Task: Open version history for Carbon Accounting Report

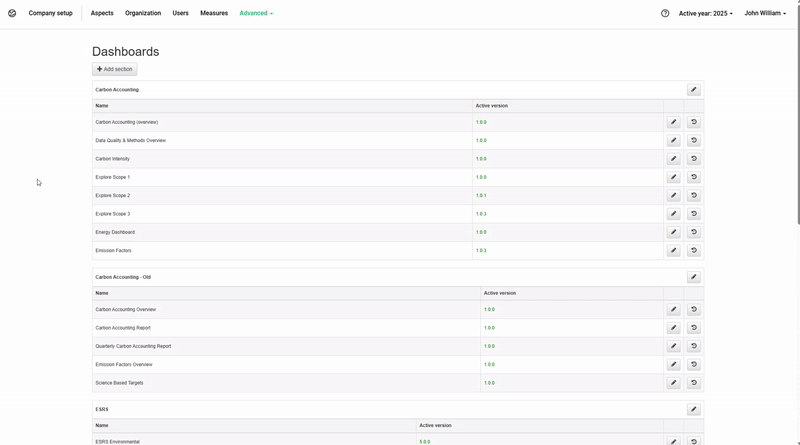Action: 693,328
